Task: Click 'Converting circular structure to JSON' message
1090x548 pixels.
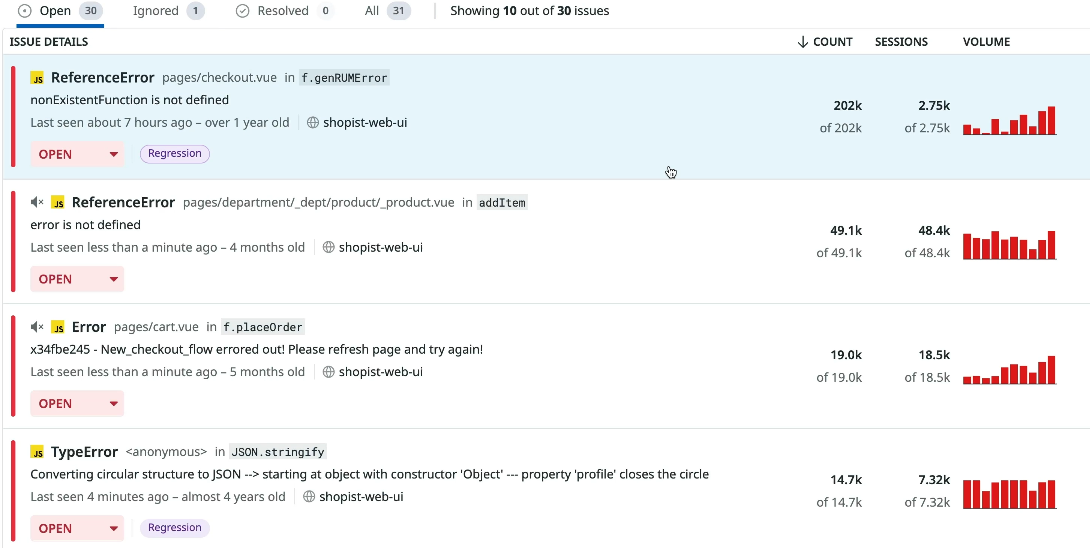Action: 370,474
